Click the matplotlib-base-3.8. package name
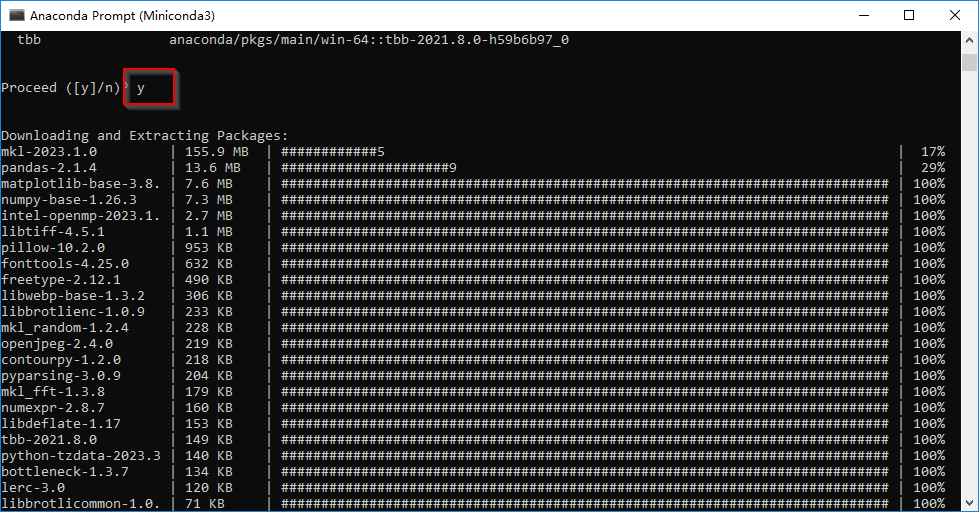 80,184
